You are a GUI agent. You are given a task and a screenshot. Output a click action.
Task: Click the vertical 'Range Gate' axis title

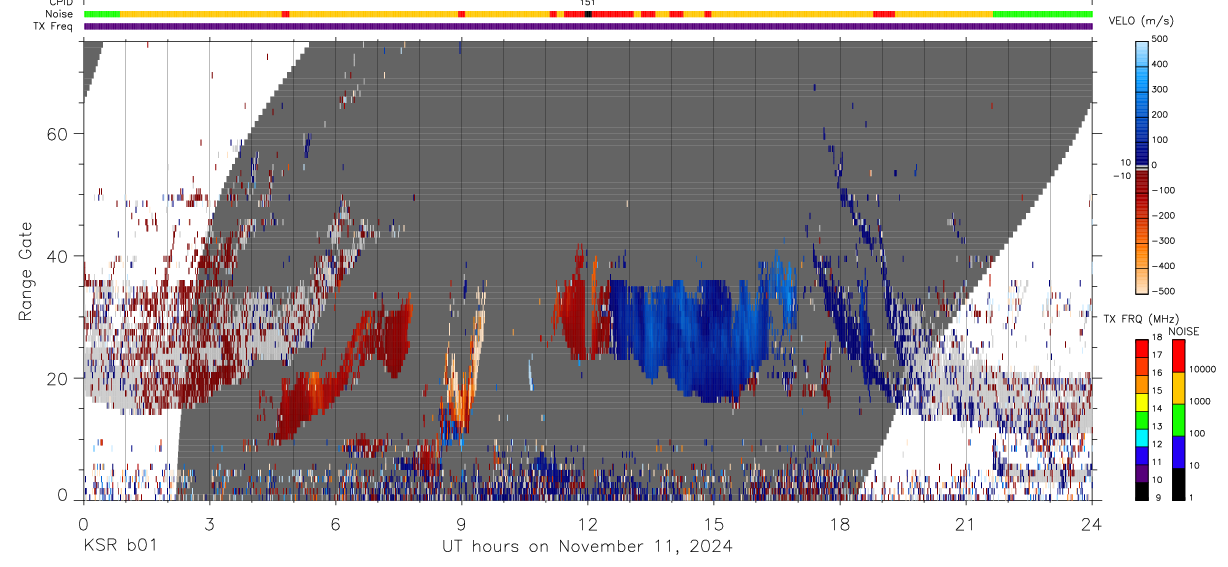(x=25, y=270)
